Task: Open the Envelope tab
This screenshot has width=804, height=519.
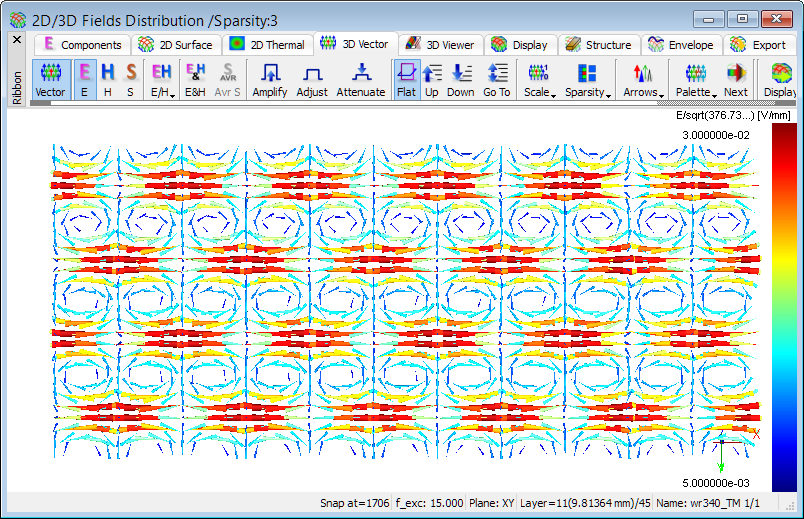Action: point(682,45)
